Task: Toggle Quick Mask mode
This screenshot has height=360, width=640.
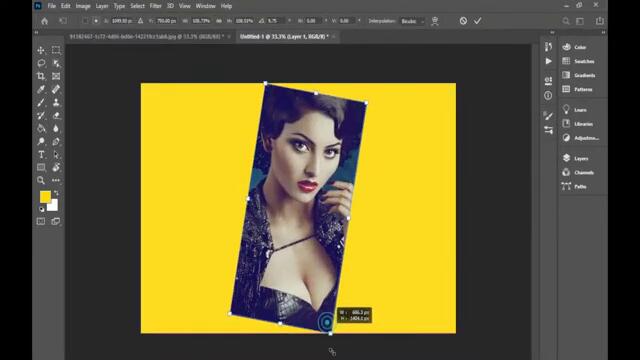Action: pyautogui.click(x=41, y=221)
